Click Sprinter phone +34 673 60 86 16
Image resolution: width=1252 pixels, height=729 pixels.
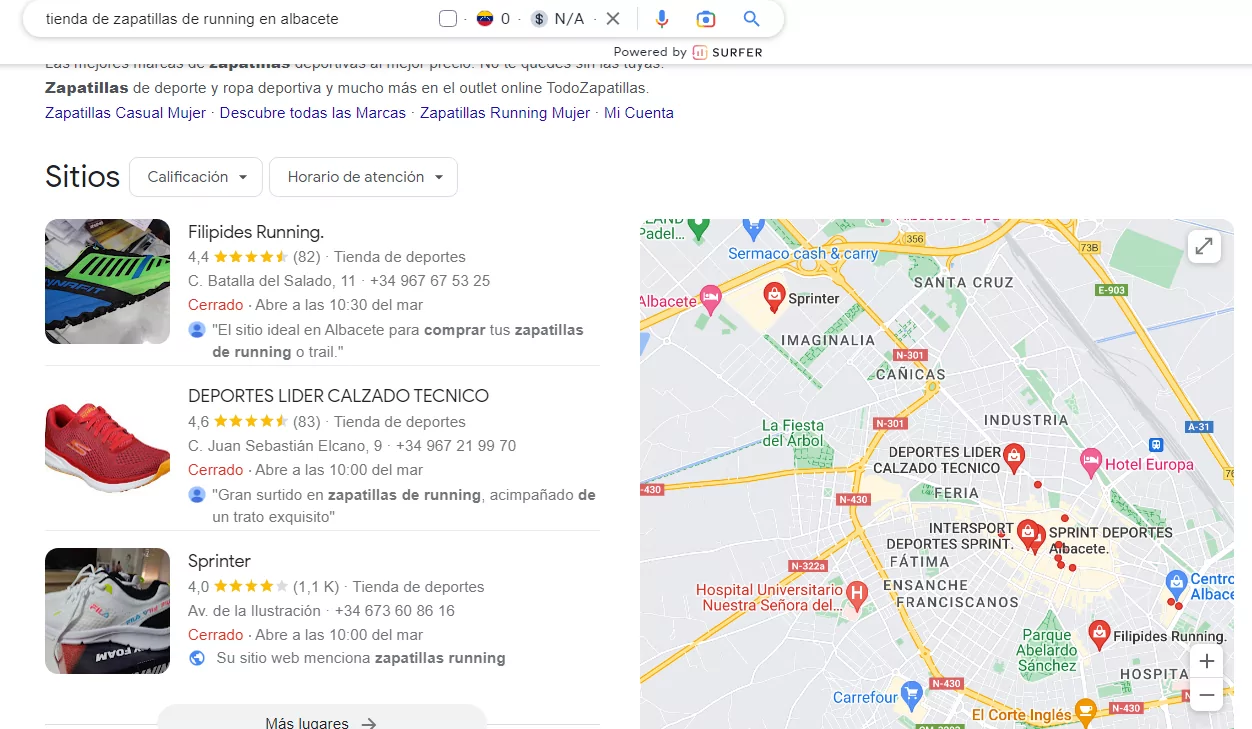click(x=395, y=610)
